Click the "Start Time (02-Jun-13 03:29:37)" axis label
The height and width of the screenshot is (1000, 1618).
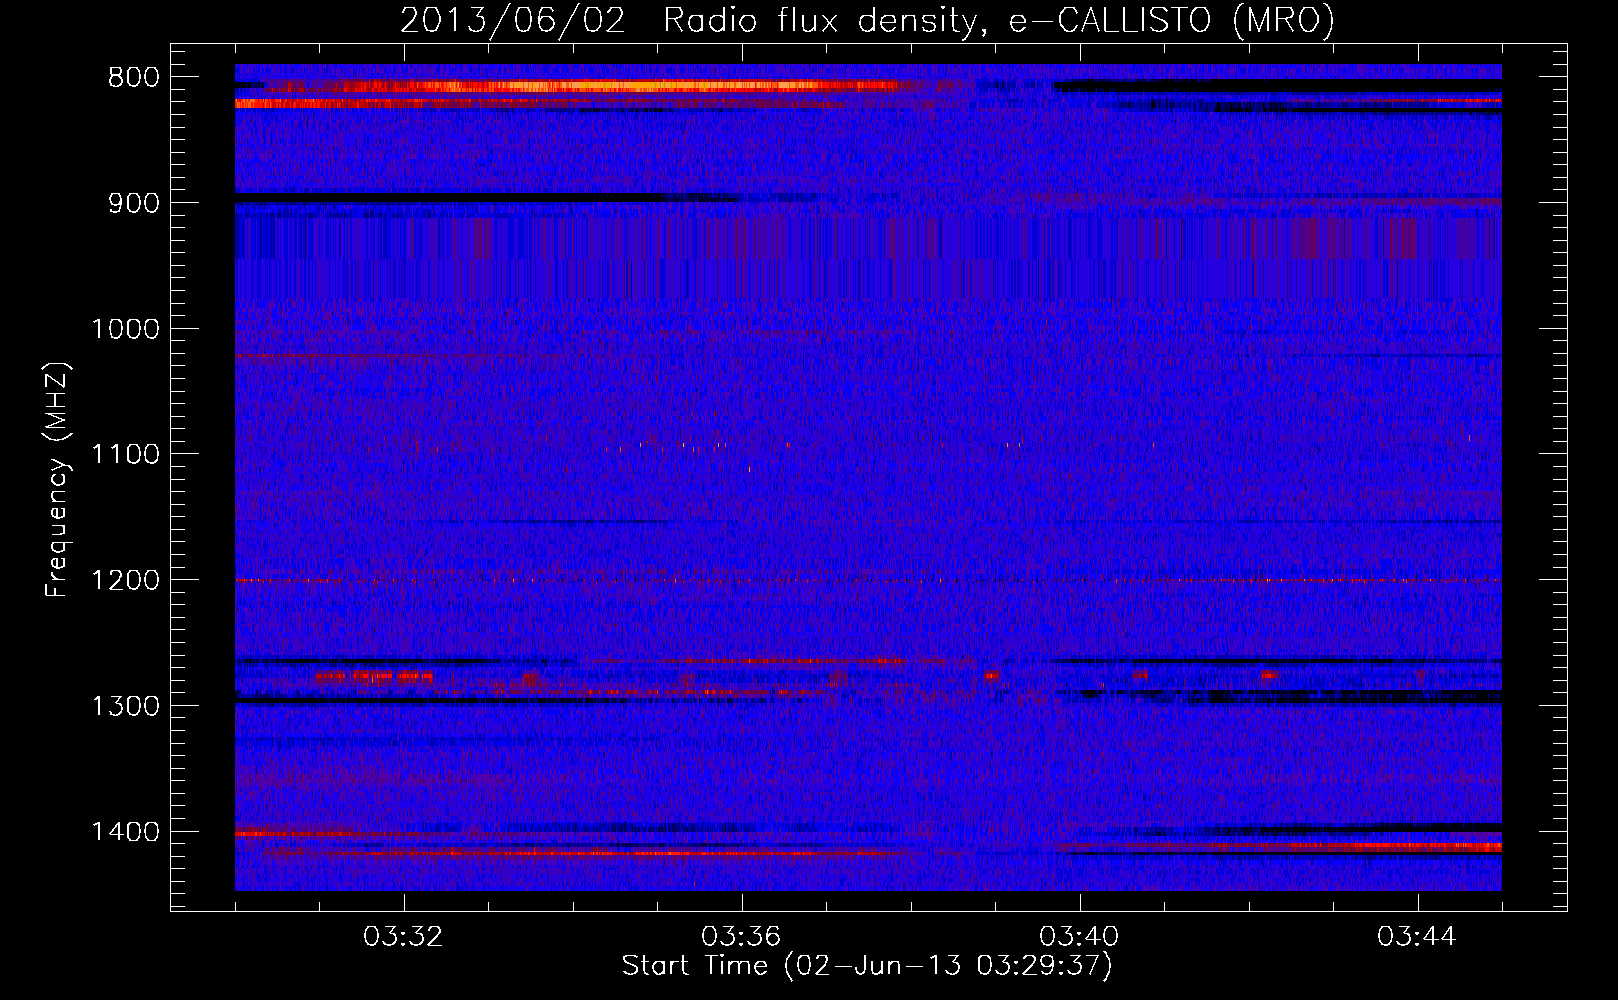pos(867,966)
